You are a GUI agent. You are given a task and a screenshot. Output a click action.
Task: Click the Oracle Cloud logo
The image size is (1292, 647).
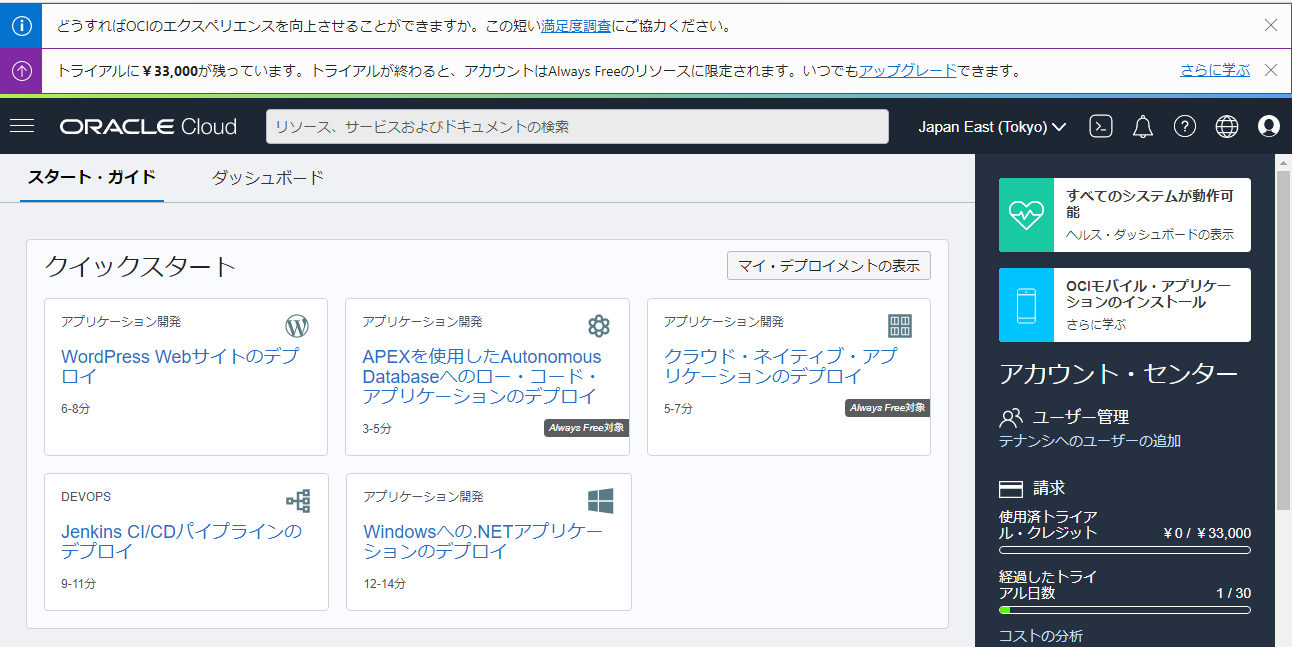point(148,127)
